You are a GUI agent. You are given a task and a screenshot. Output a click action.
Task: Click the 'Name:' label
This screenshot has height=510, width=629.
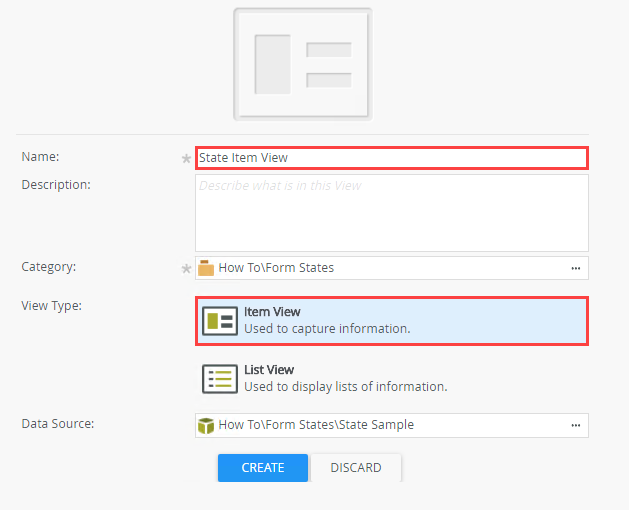(40, 156)
